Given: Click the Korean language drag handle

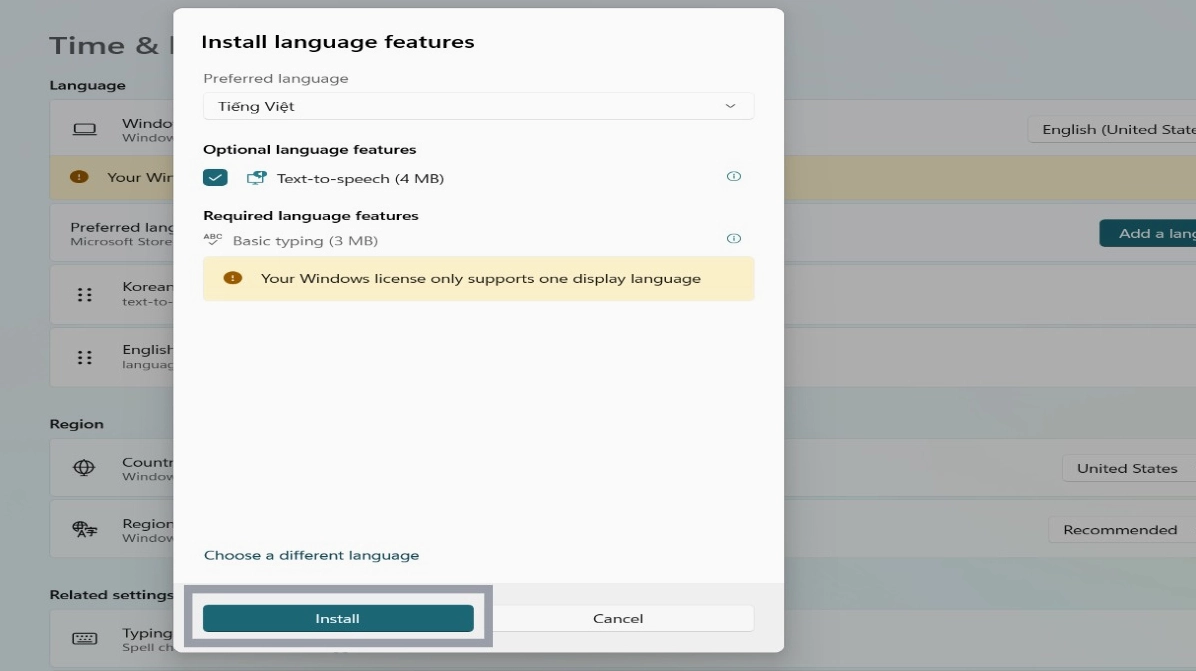Looking at the screenshot, I should (x=85, y=294).
